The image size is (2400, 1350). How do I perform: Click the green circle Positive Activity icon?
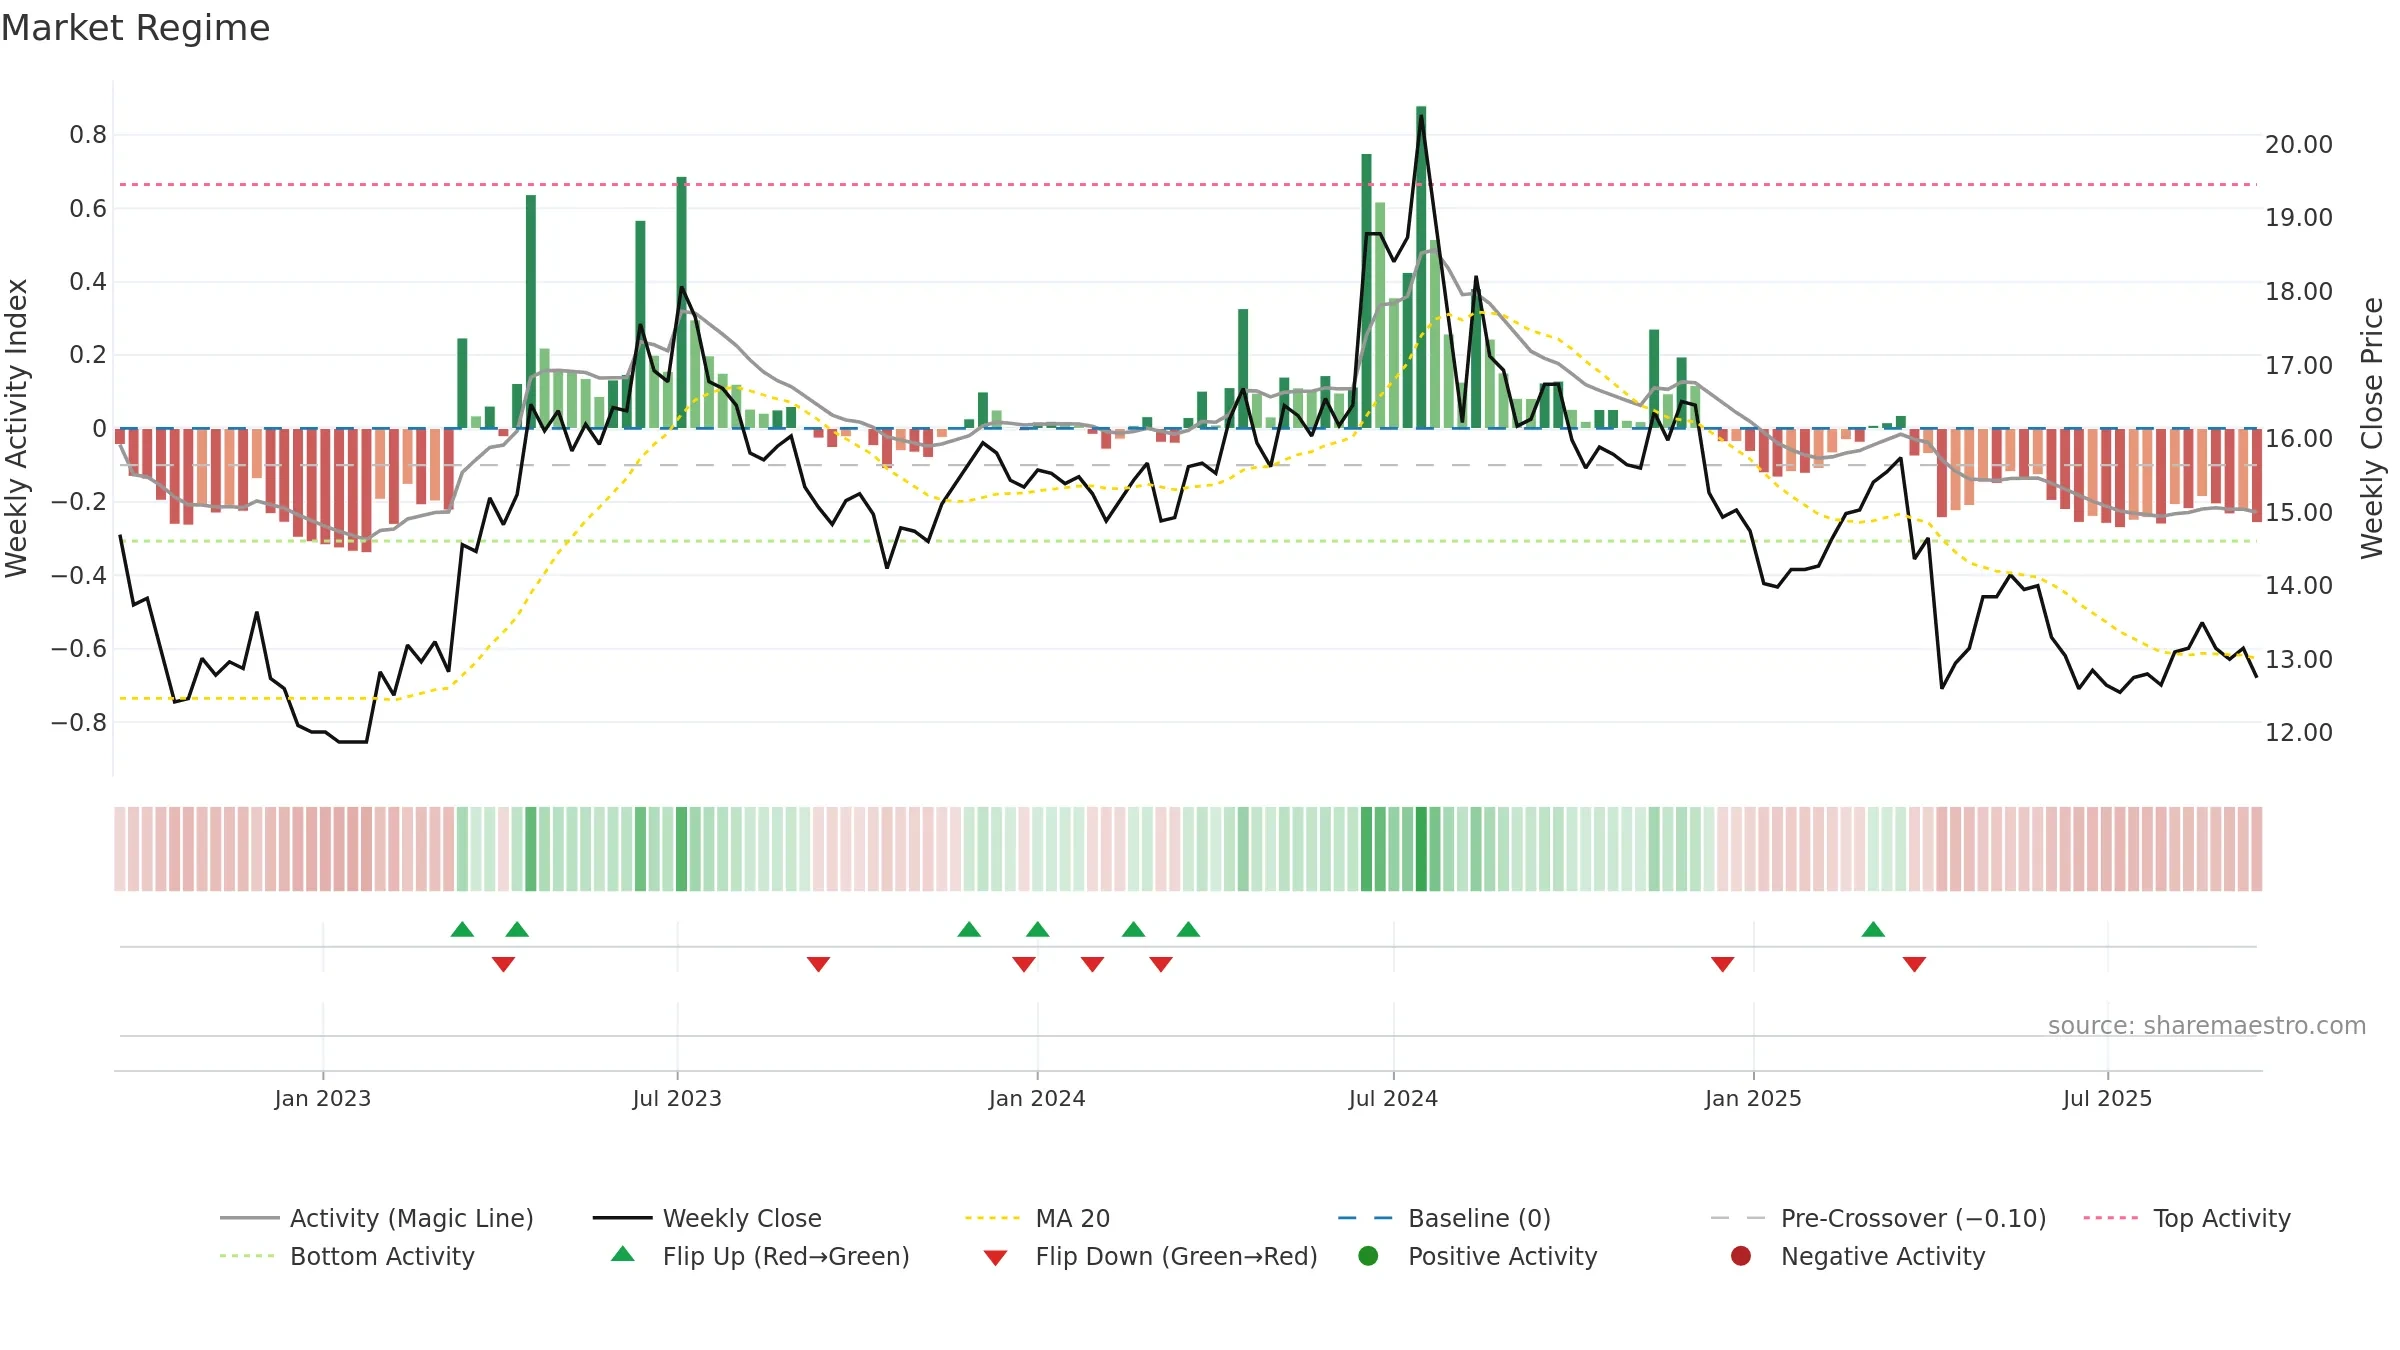tap(1368, 1256)
